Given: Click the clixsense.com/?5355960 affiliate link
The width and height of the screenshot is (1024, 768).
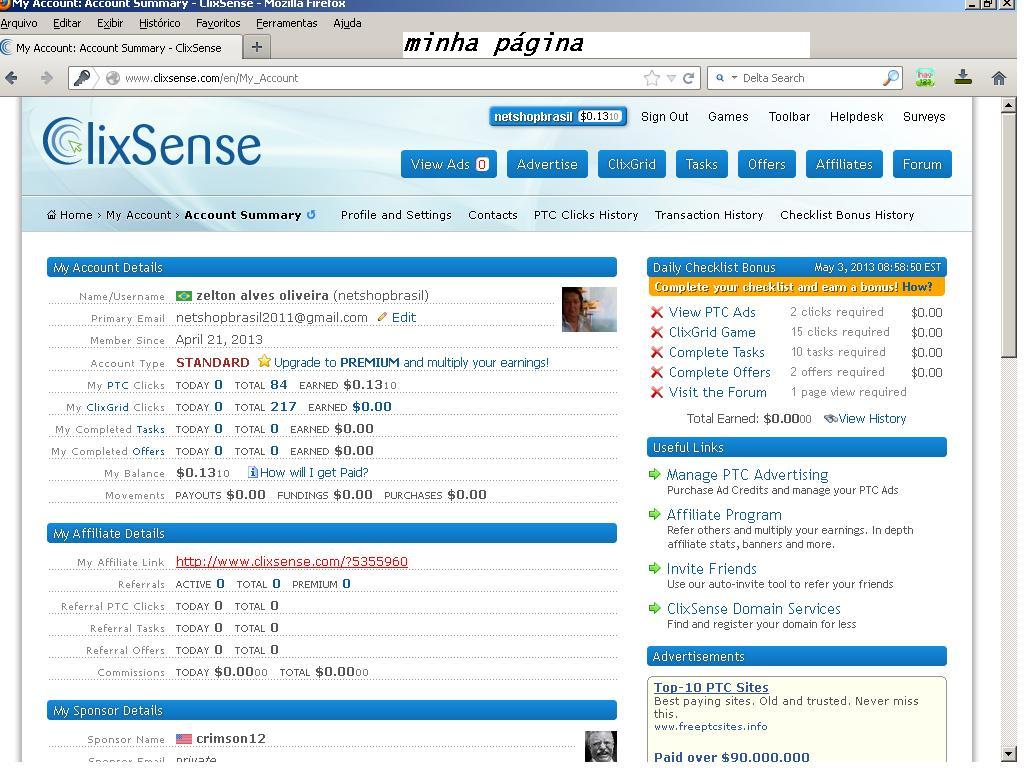Looking at the screenshot, I should 291,562.
